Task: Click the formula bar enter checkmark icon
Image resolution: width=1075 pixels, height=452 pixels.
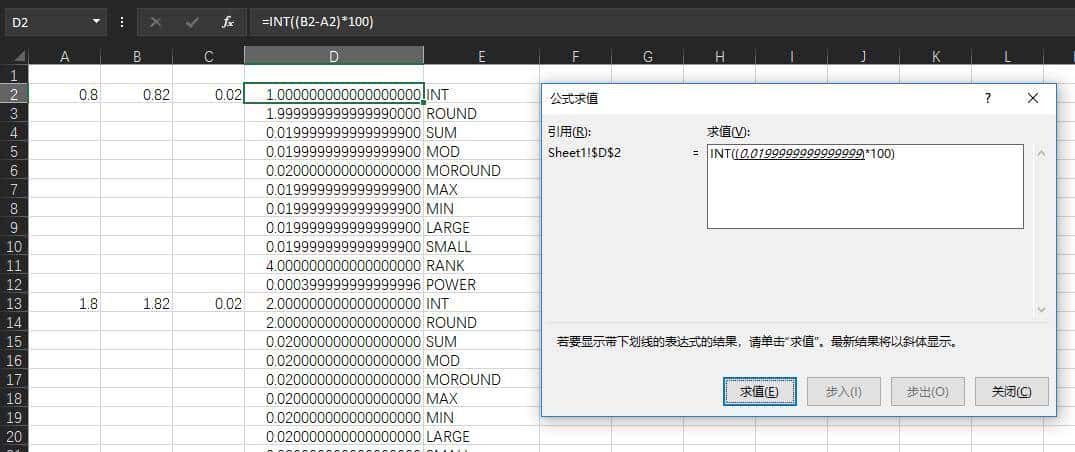Action: [x=191, y=21]
